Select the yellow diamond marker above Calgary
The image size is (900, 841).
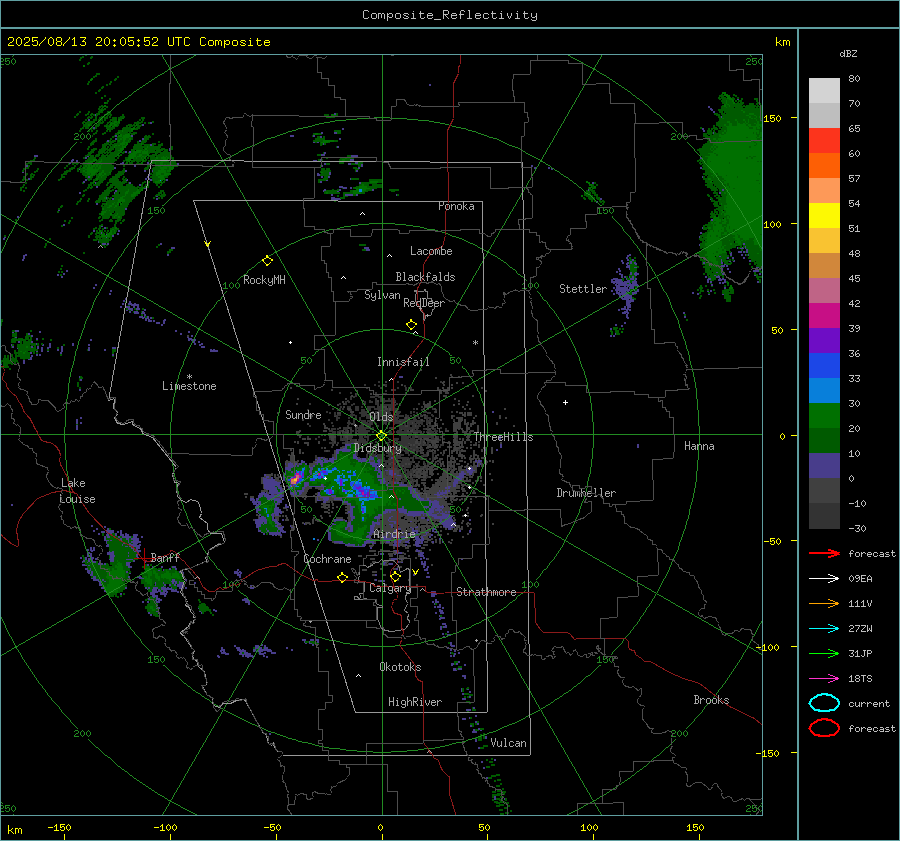tap(395, 576)
